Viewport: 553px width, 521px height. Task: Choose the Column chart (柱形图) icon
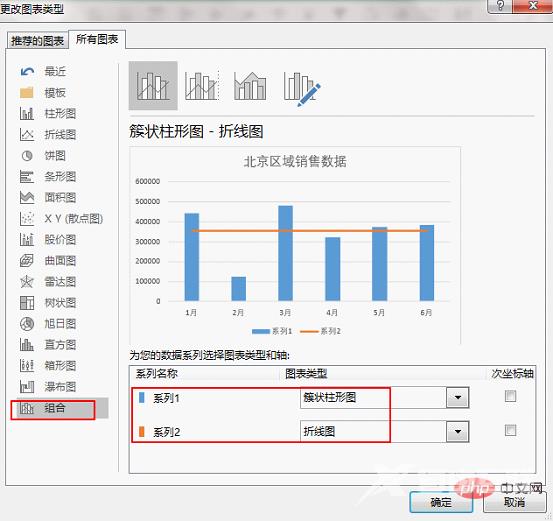[x=27, y=114]
